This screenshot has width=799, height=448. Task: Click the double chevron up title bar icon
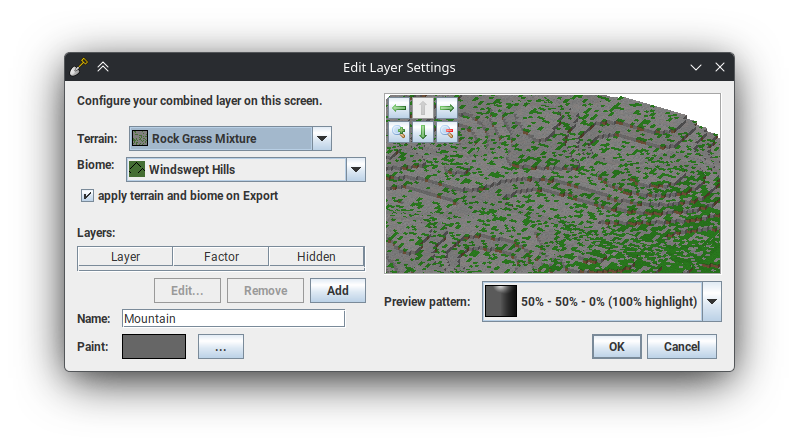(103, 68)
